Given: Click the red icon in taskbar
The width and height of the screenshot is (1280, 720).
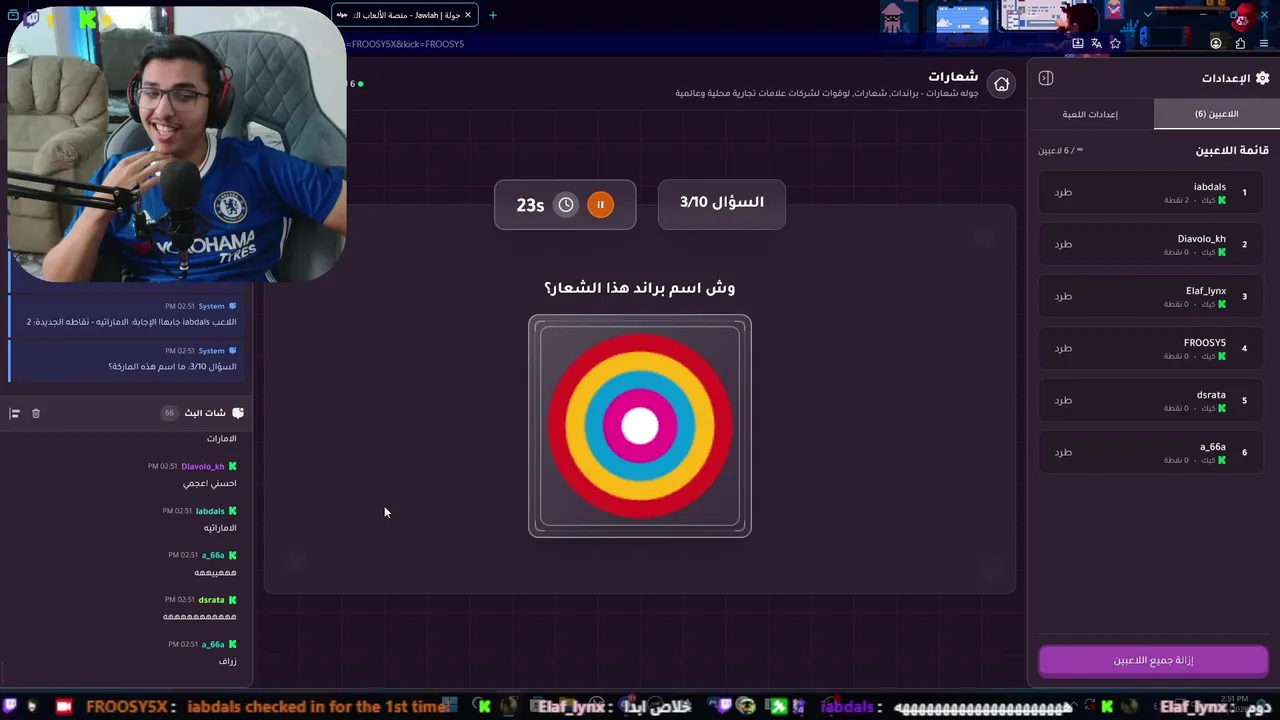Looking at the screenshot, I should tap(64, 706).
